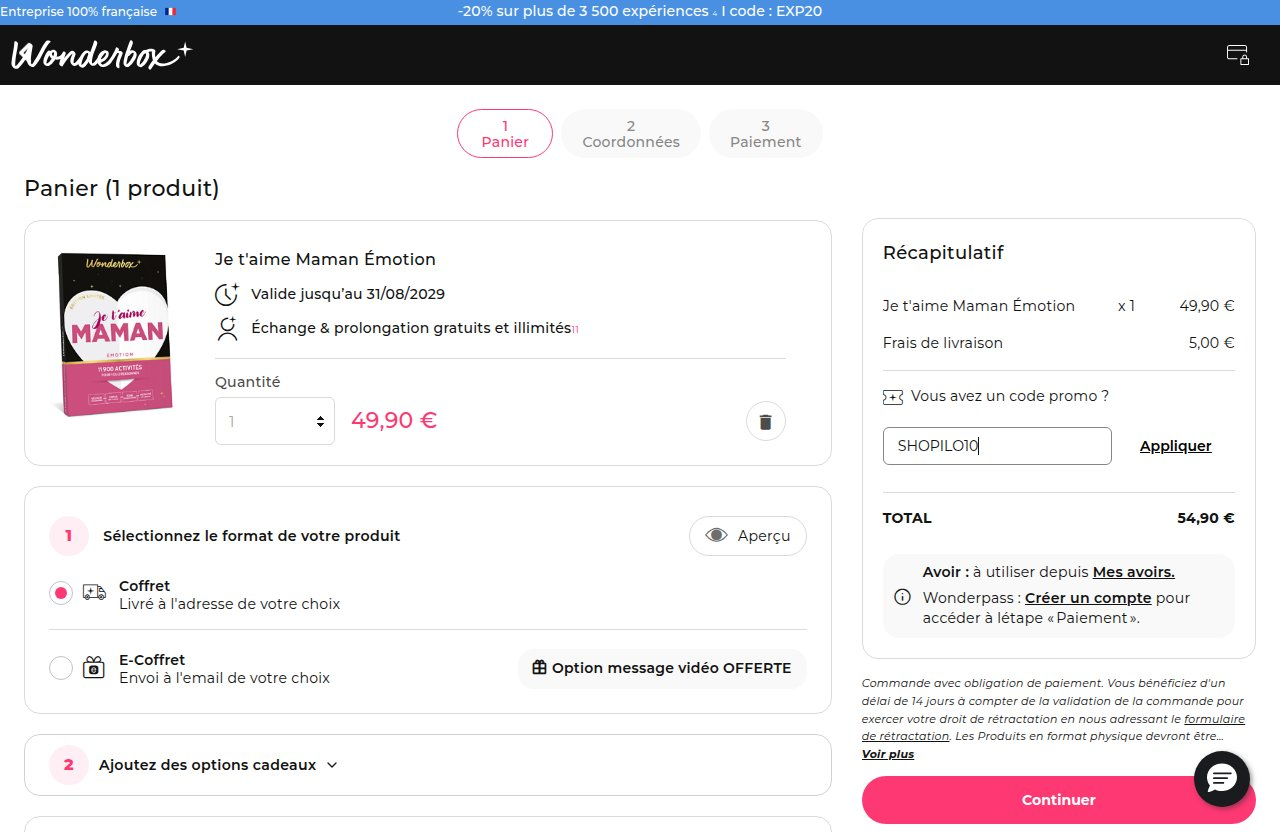Apply the promo code with Appliquer
The image size is (1280, 832).
[1175, 446]
